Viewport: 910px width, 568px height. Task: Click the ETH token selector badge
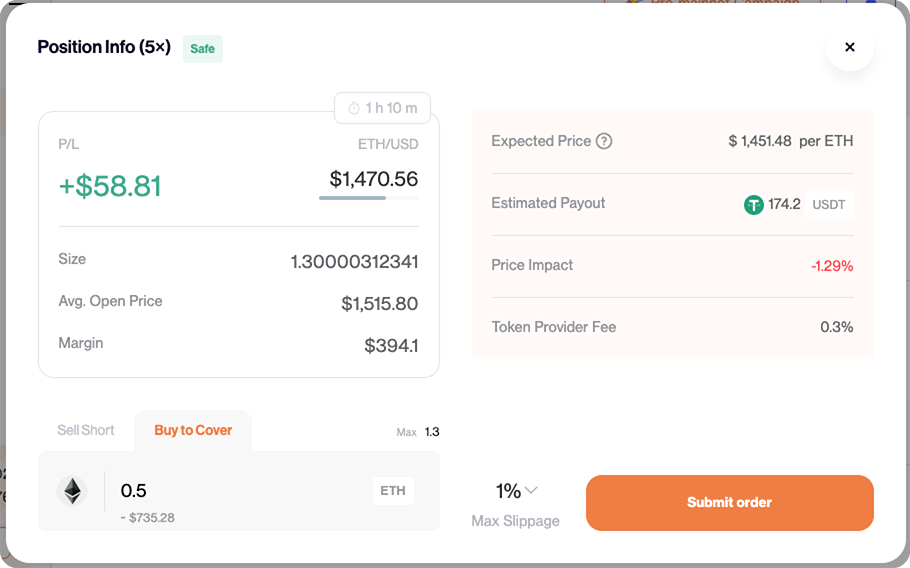point(393,491)
